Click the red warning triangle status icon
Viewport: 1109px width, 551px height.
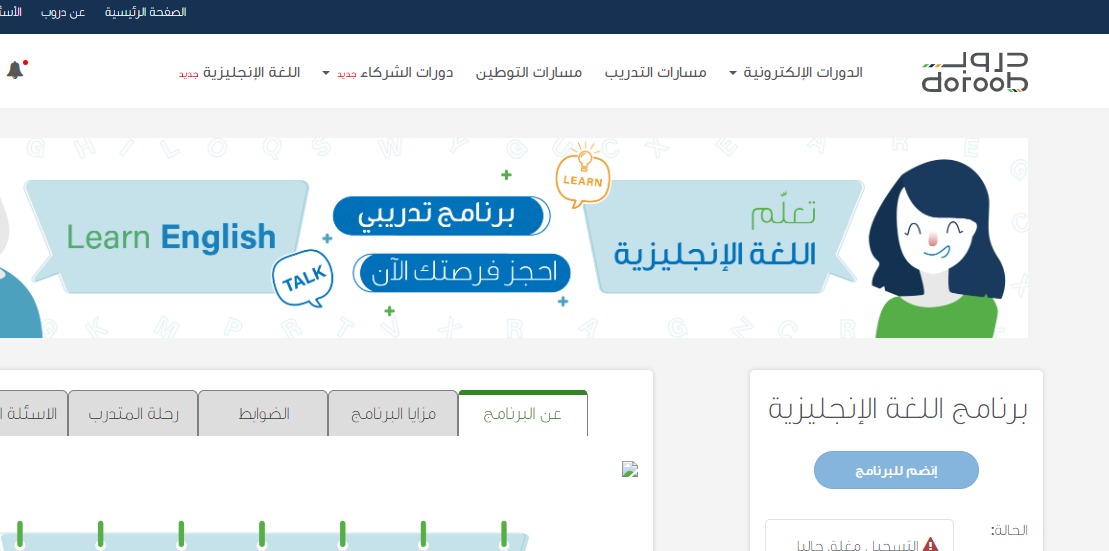[x=931, y=545]
